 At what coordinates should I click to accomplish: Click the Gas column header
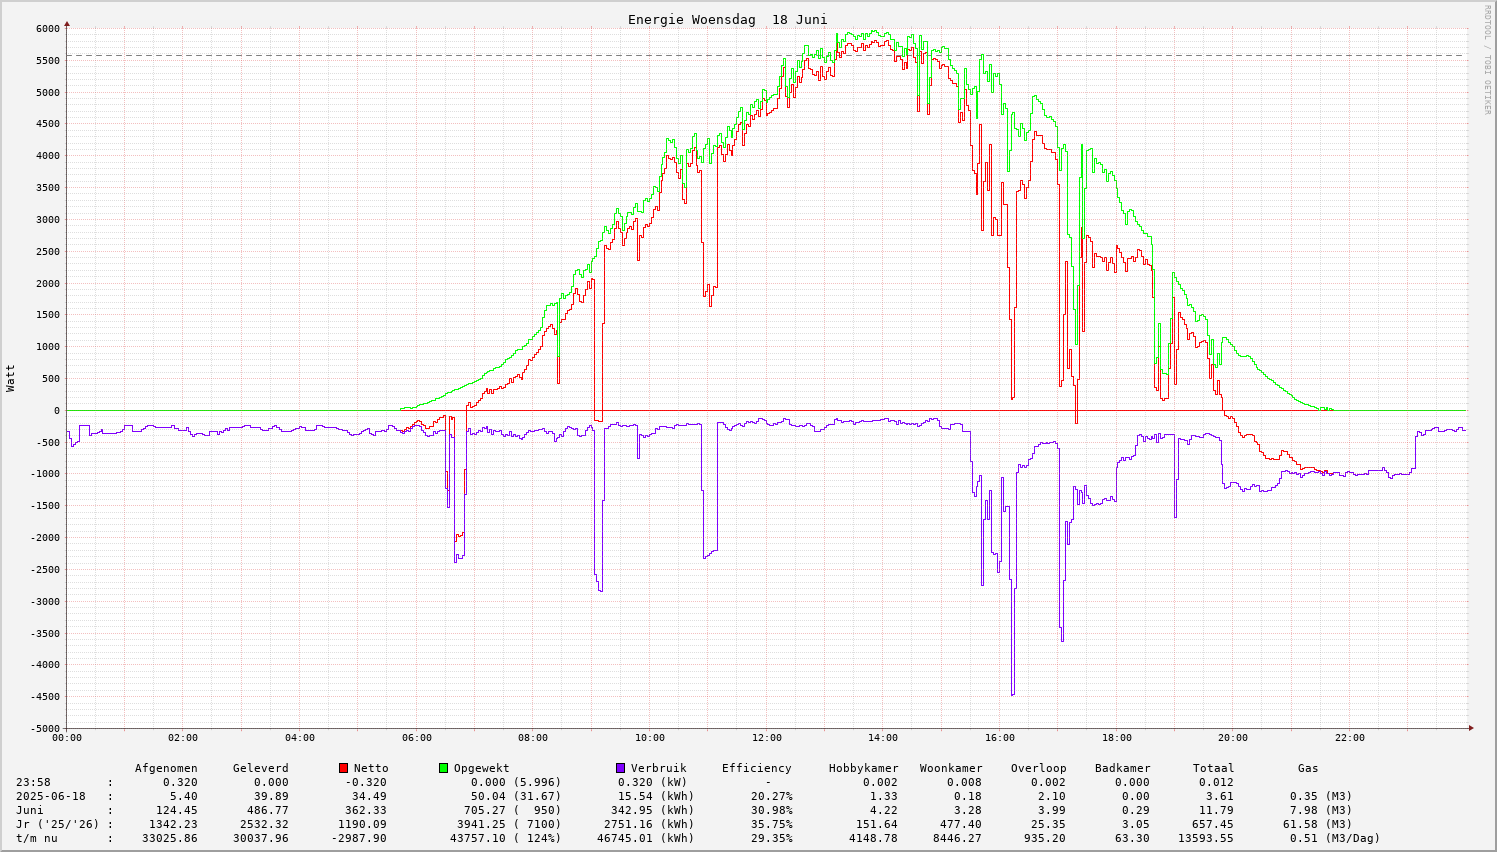[x=1308, y=768]
